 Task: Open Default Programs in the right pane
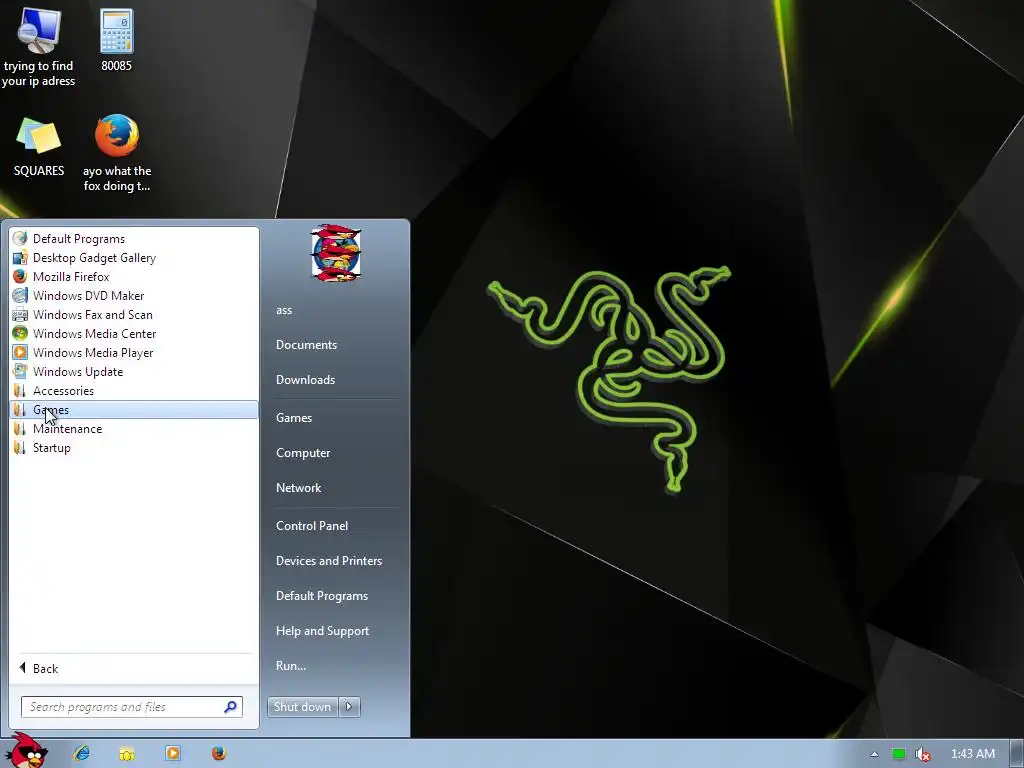coord(322,596)
